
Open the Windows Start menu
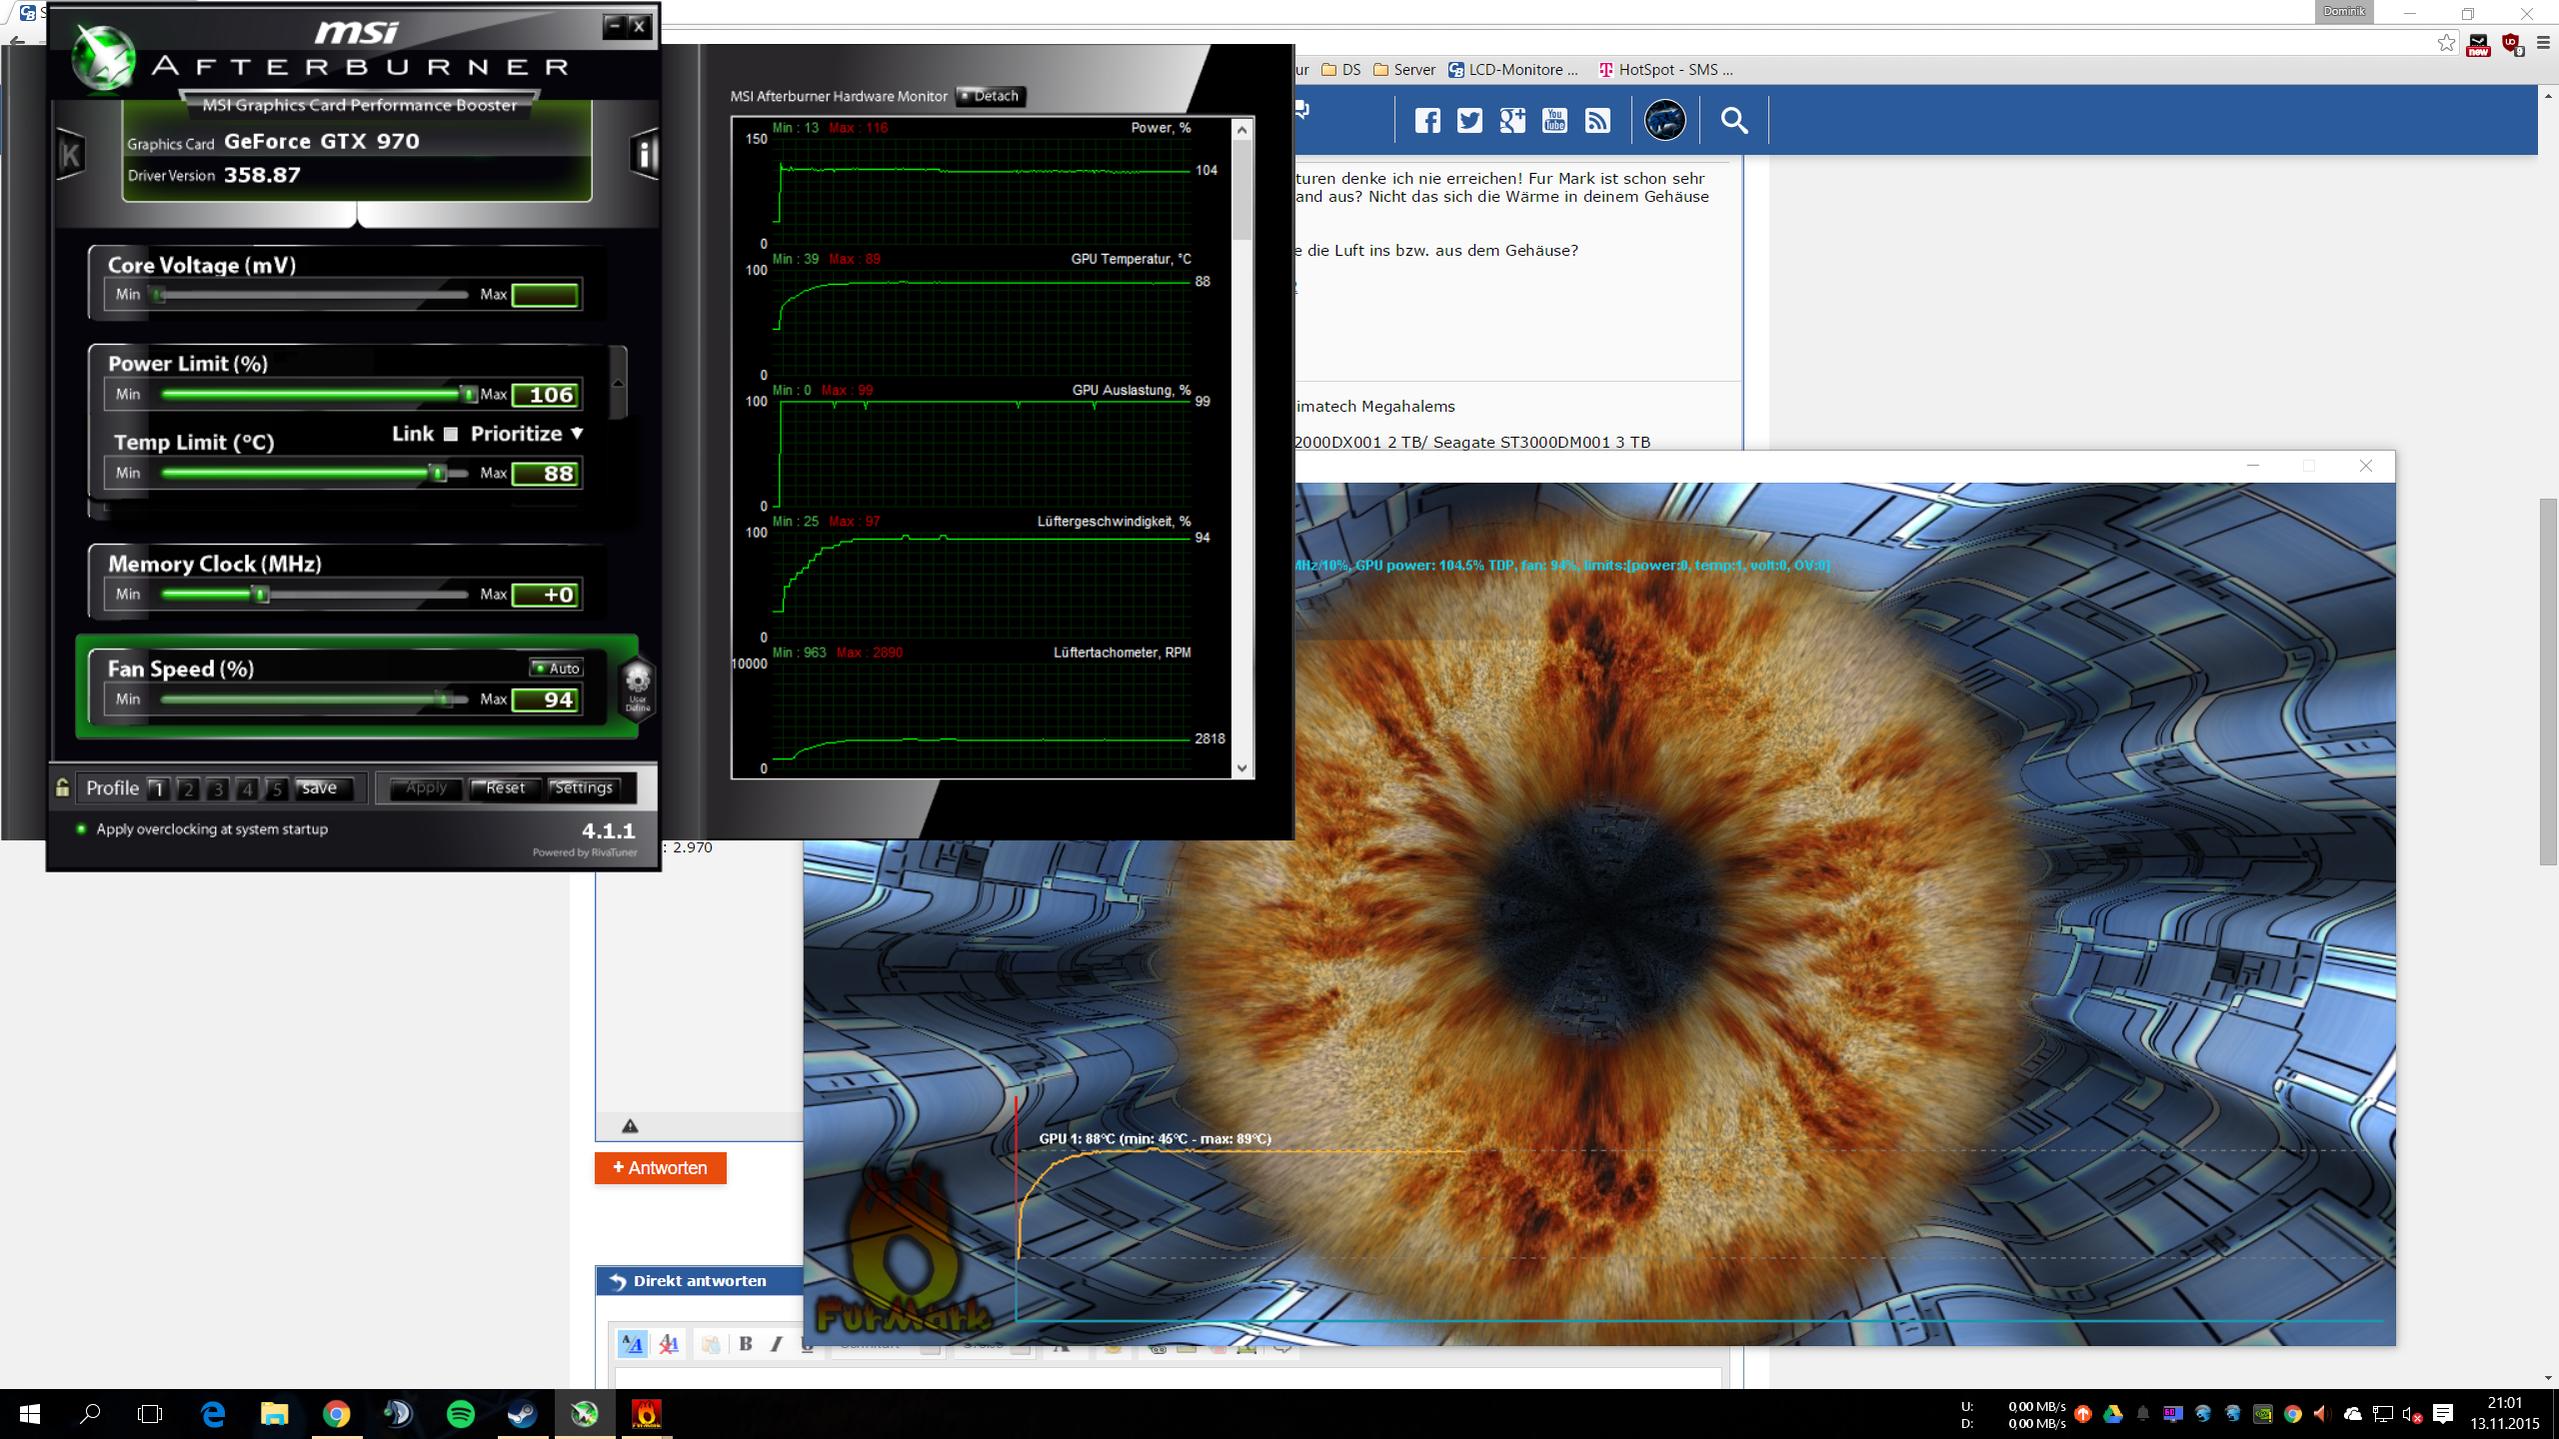pos(30,1414)
